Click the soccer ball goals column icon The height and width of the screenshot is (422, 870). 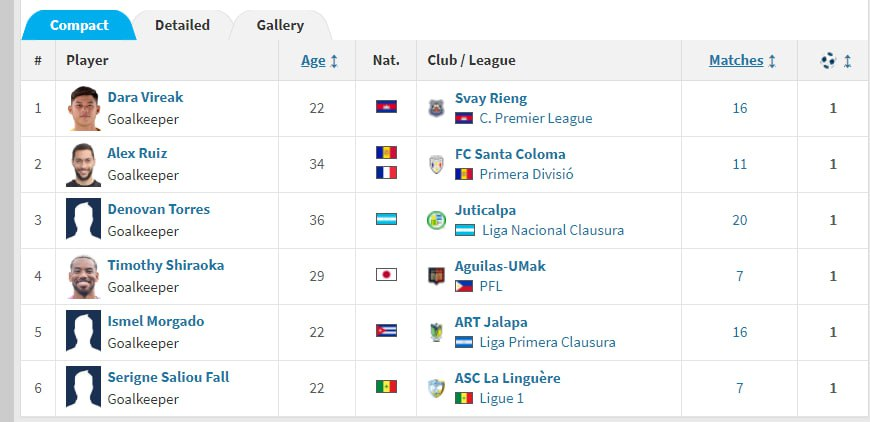(x=828, y=60)
